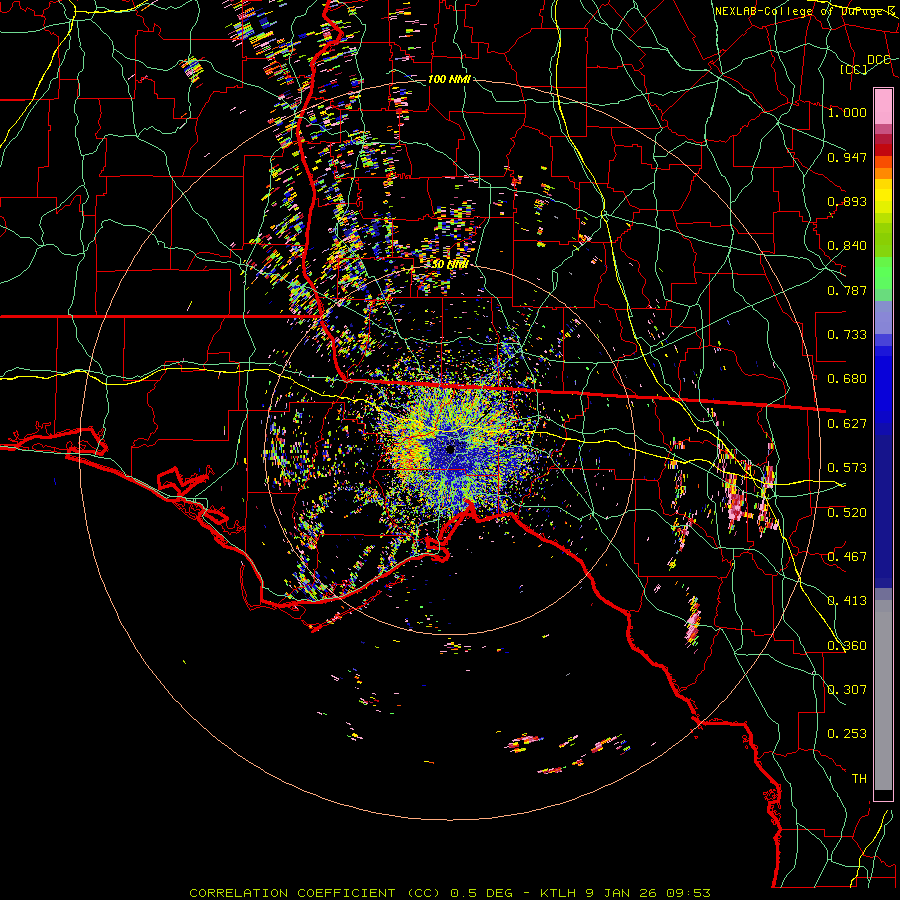The width and height of the screenshot is (900, 900).
Task: Click the 0.733 scale value
Action: click(847, 335)
